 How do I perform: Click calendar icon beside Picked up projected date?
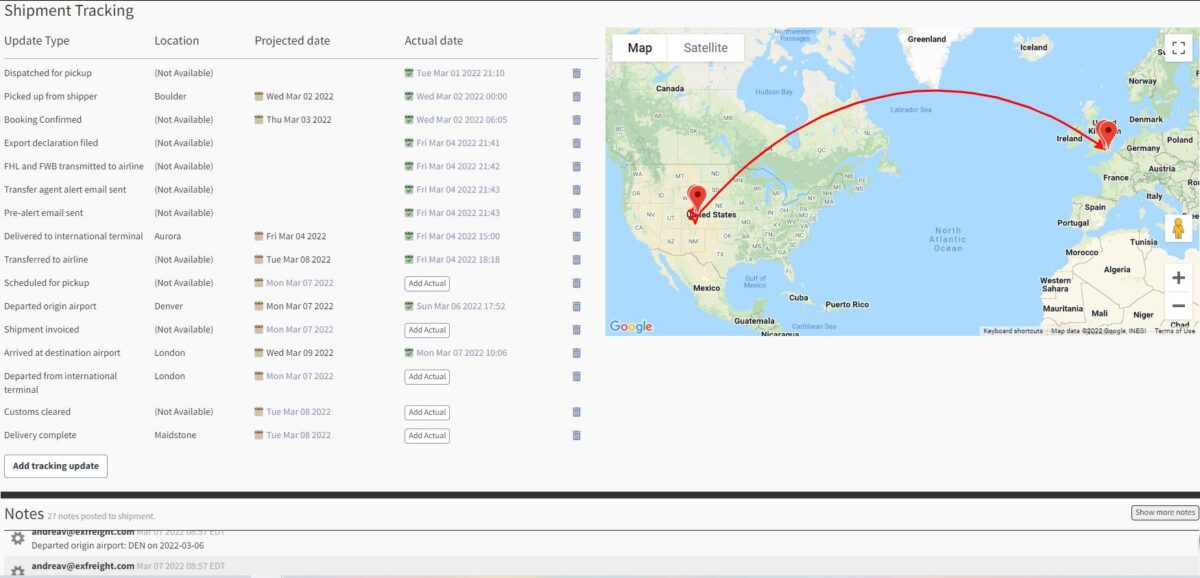pos(259,97)
